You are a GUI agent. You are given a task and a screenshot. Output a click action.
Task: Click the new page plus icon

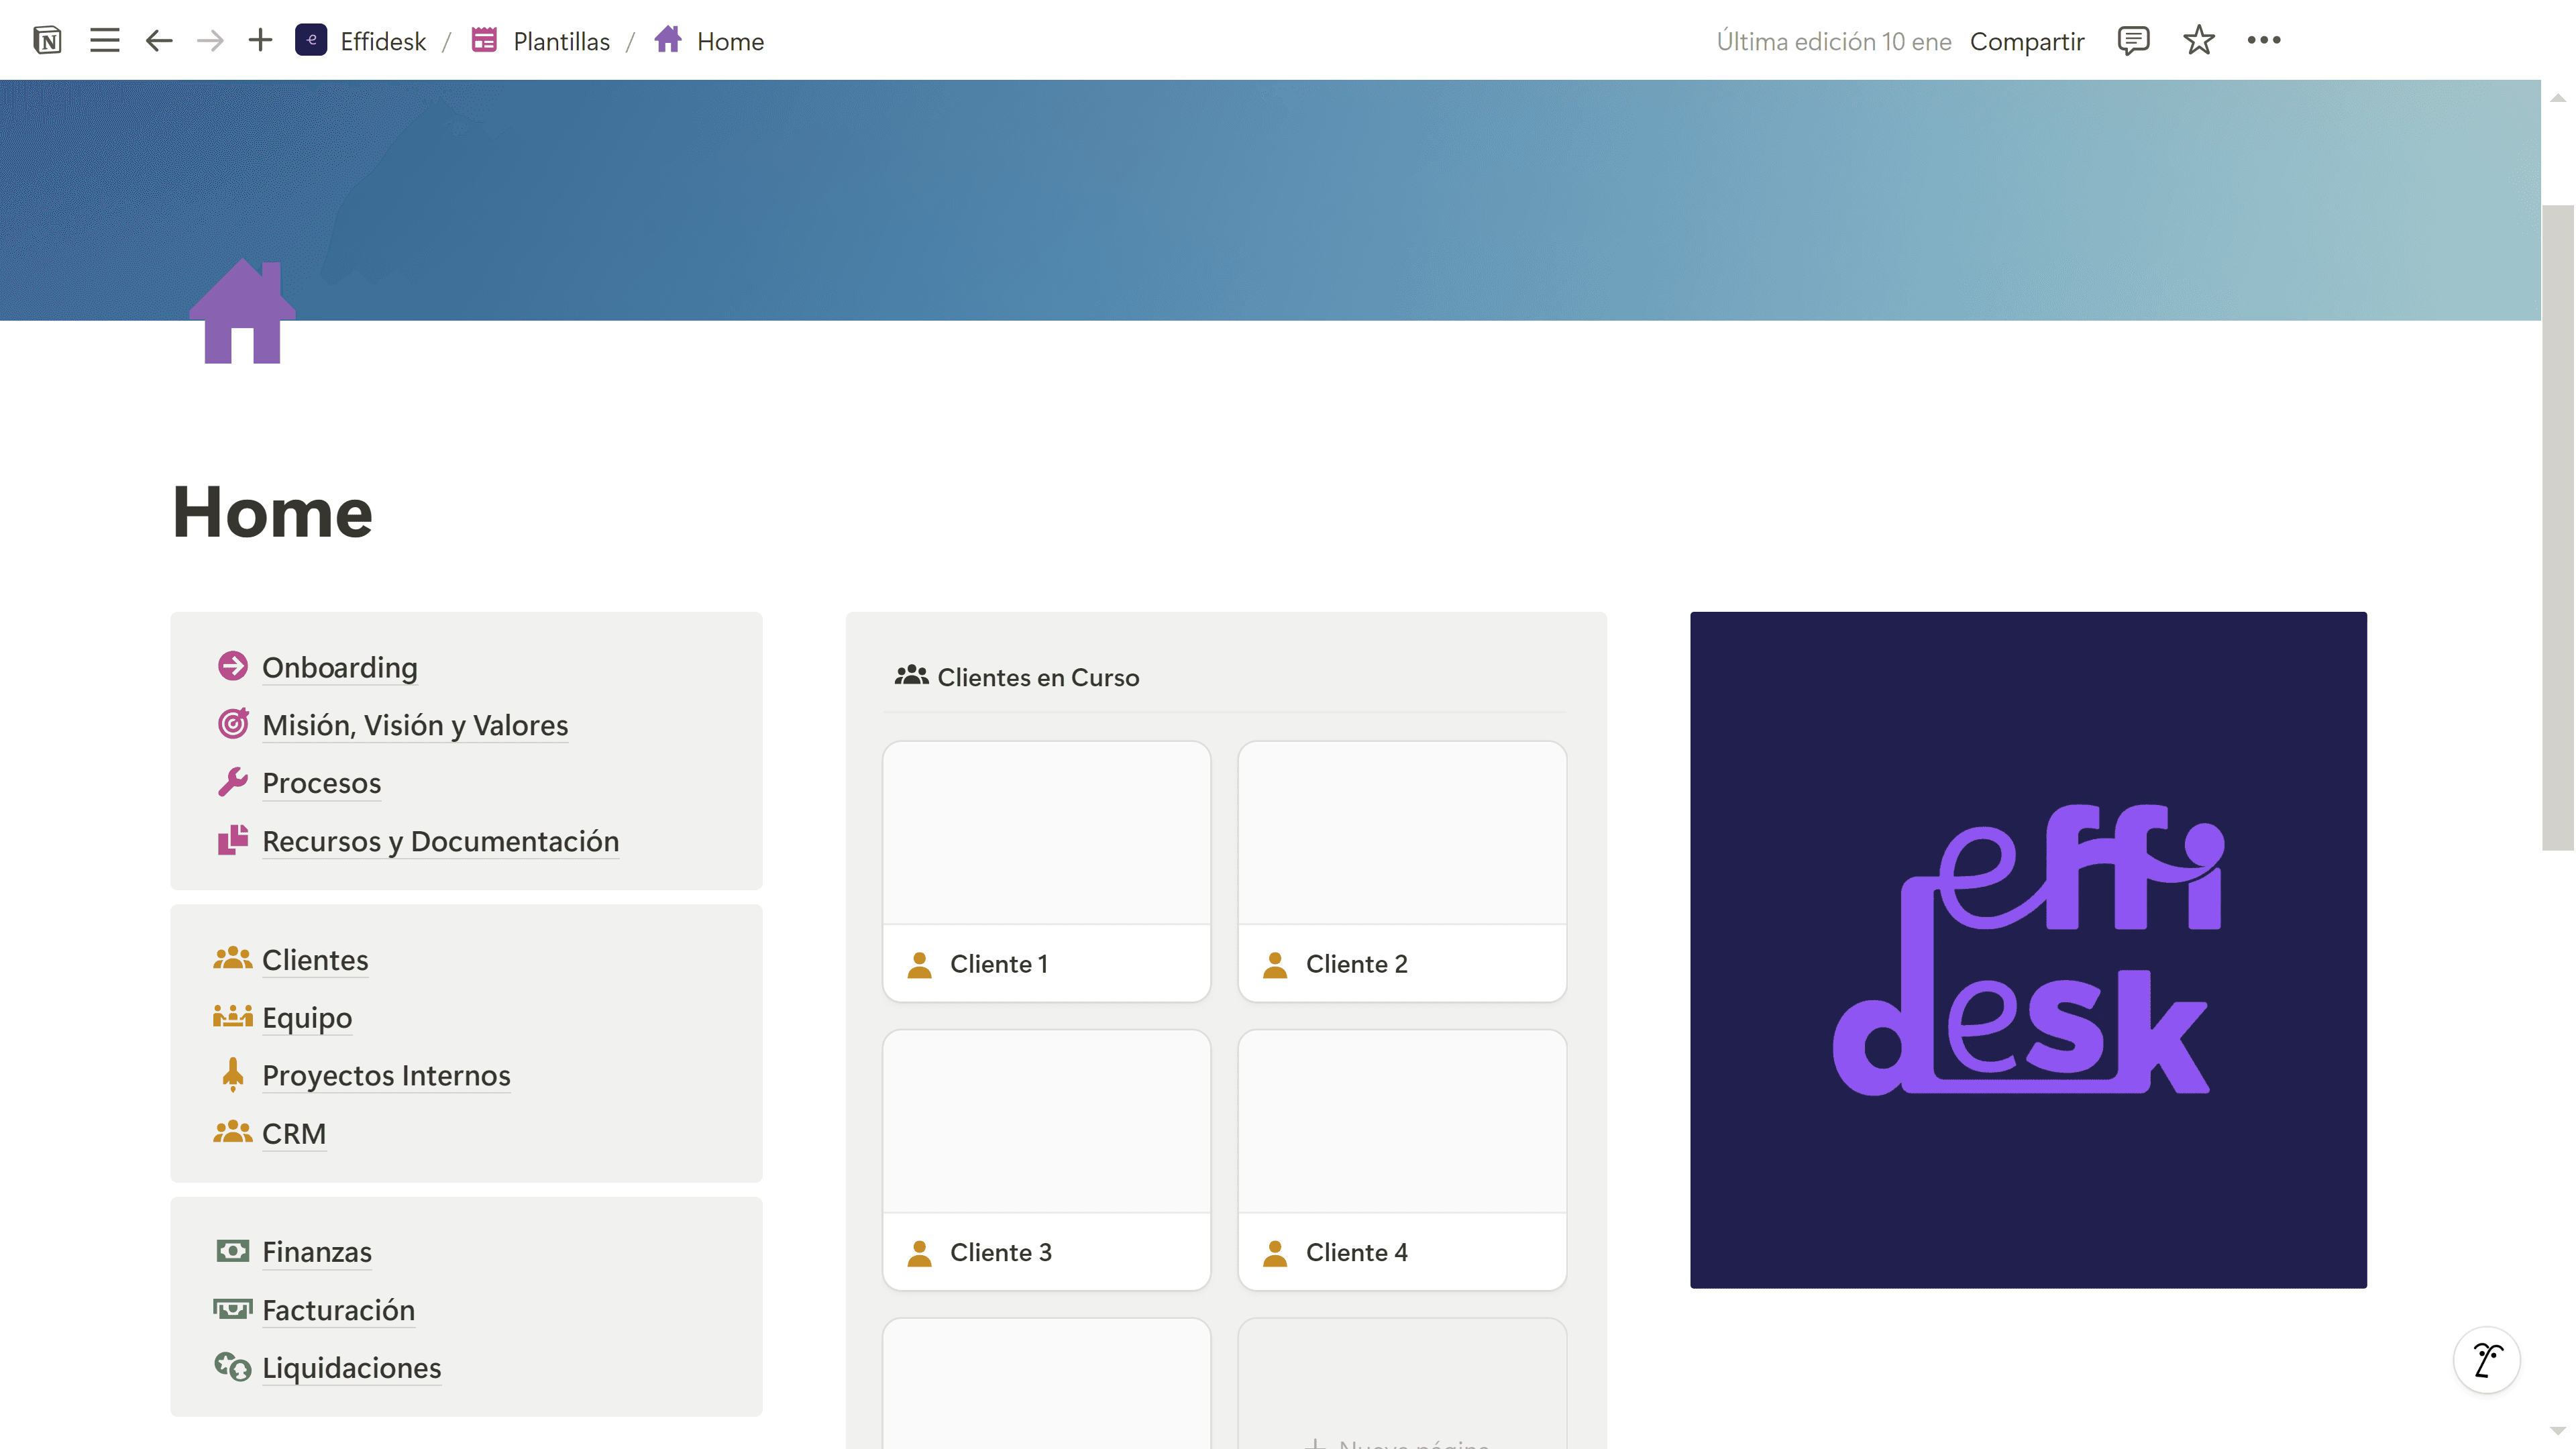[x=260, y=41]
